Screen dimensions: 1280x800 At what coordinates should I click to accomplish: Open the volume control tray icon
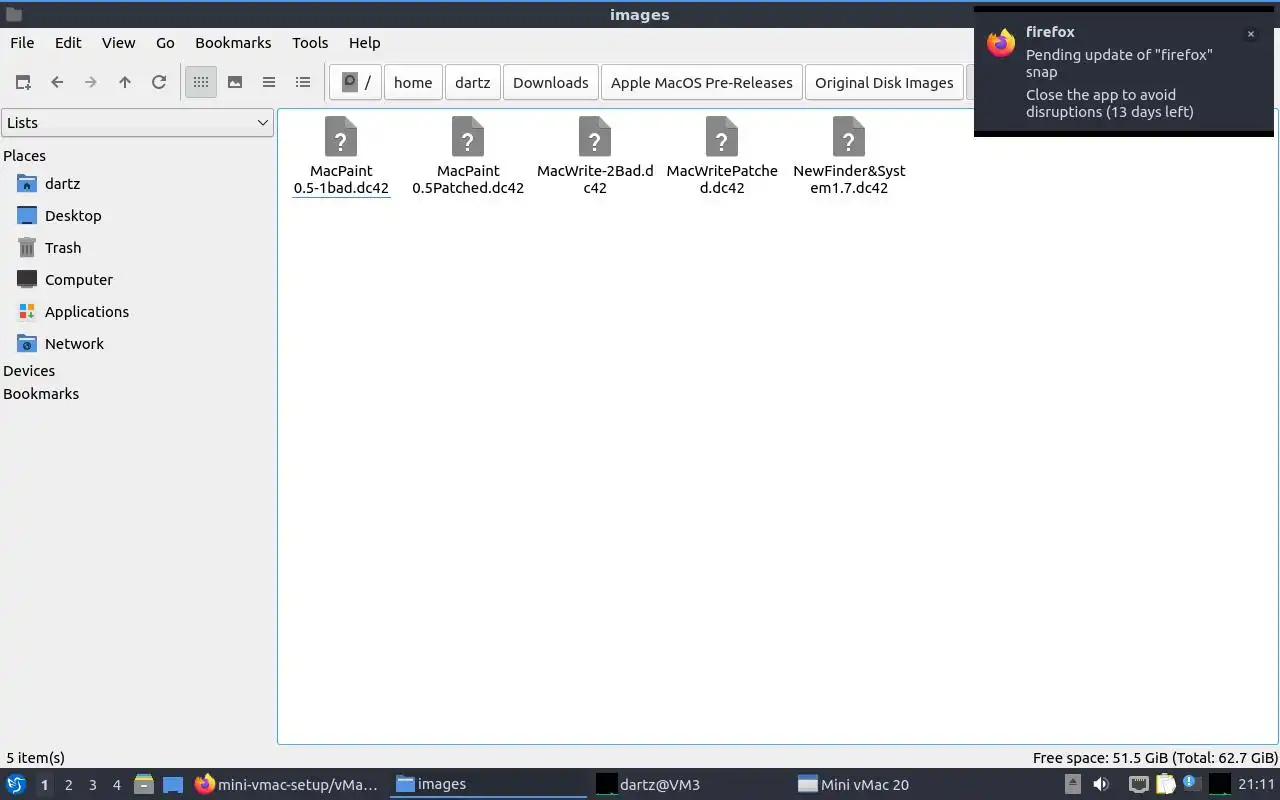click(1101, 785)
